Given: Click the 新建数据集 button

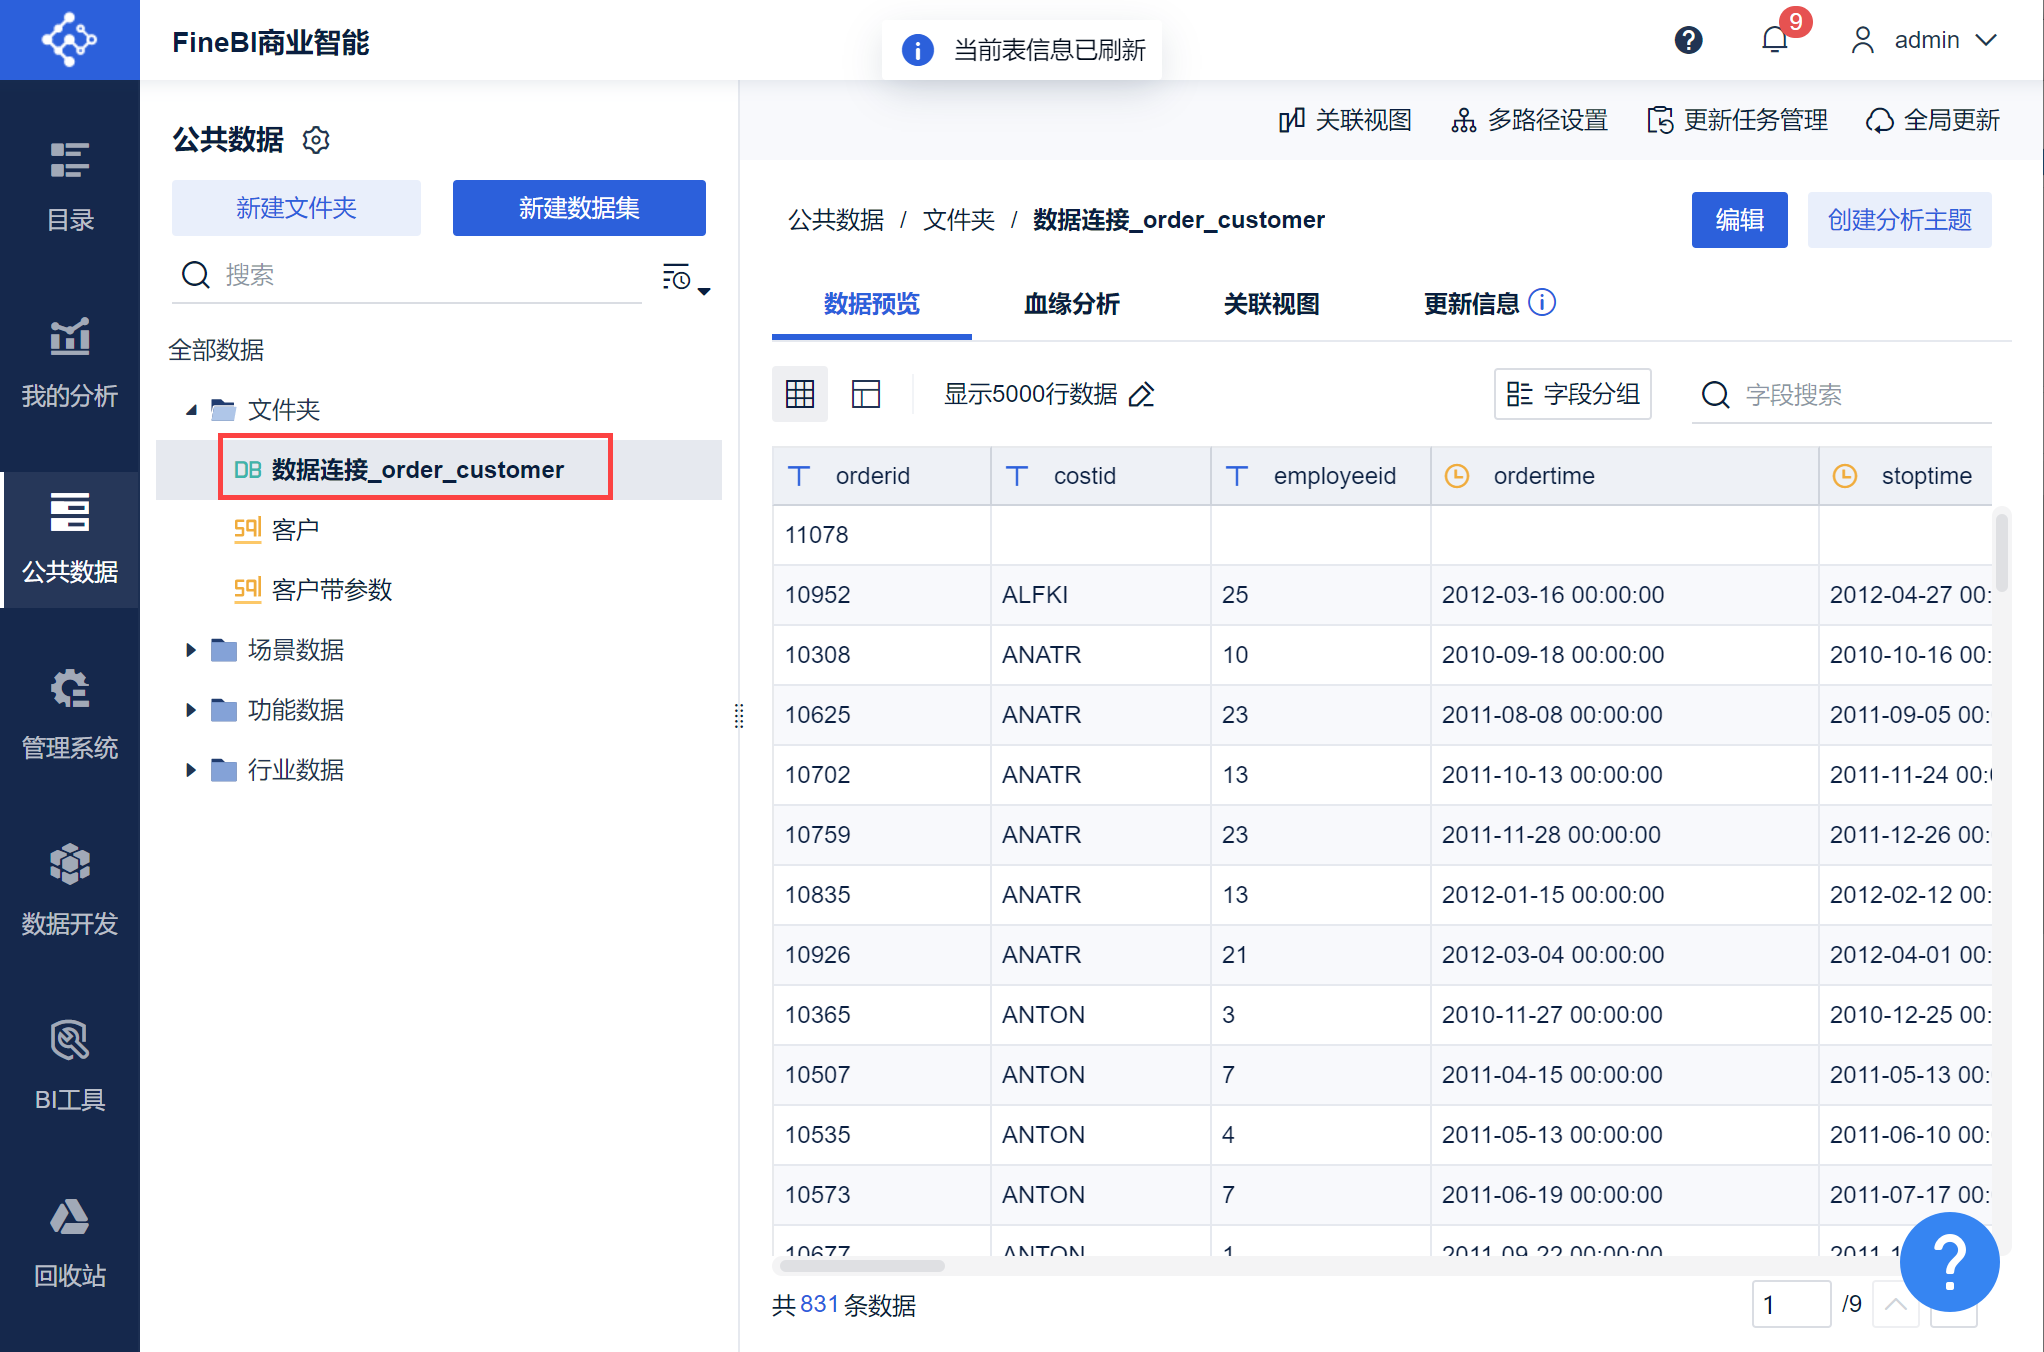Looking at the screenshot, I should (x=579, y=208).
